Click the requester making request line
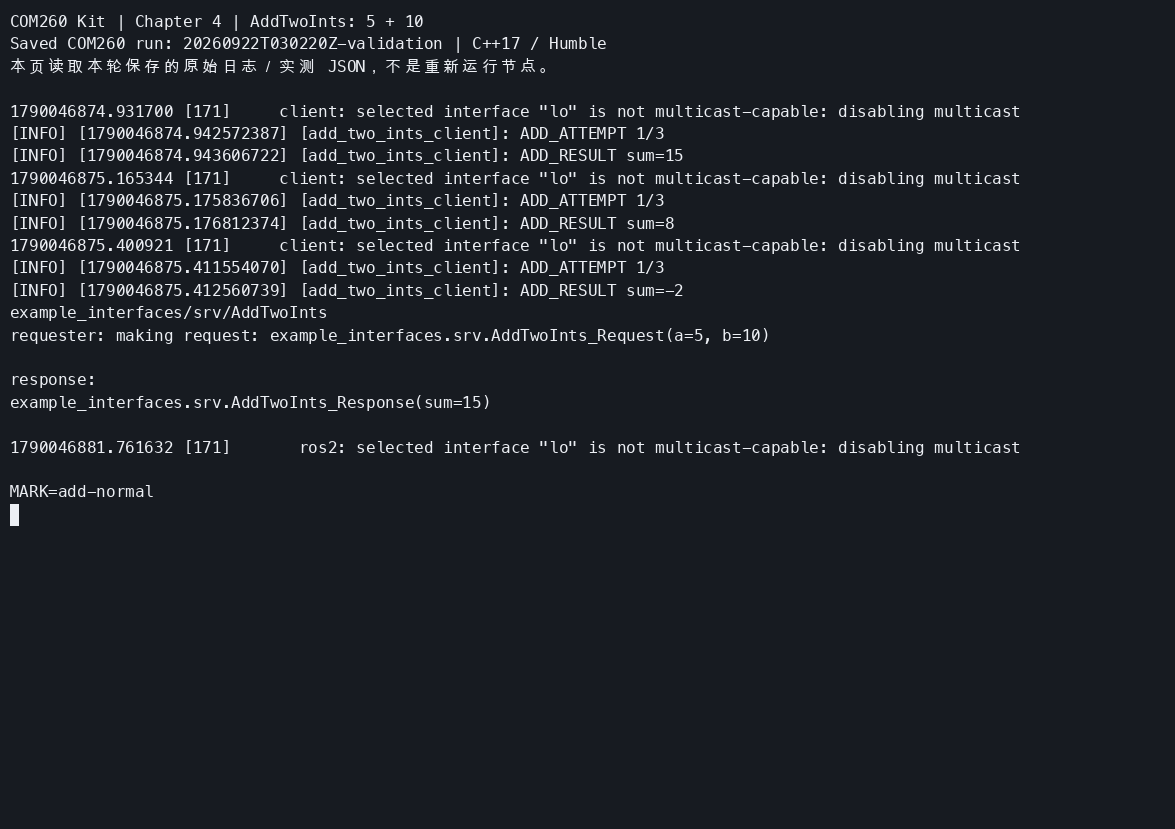This screenshot has width=1175, height=829. click(x=390, y=336)
